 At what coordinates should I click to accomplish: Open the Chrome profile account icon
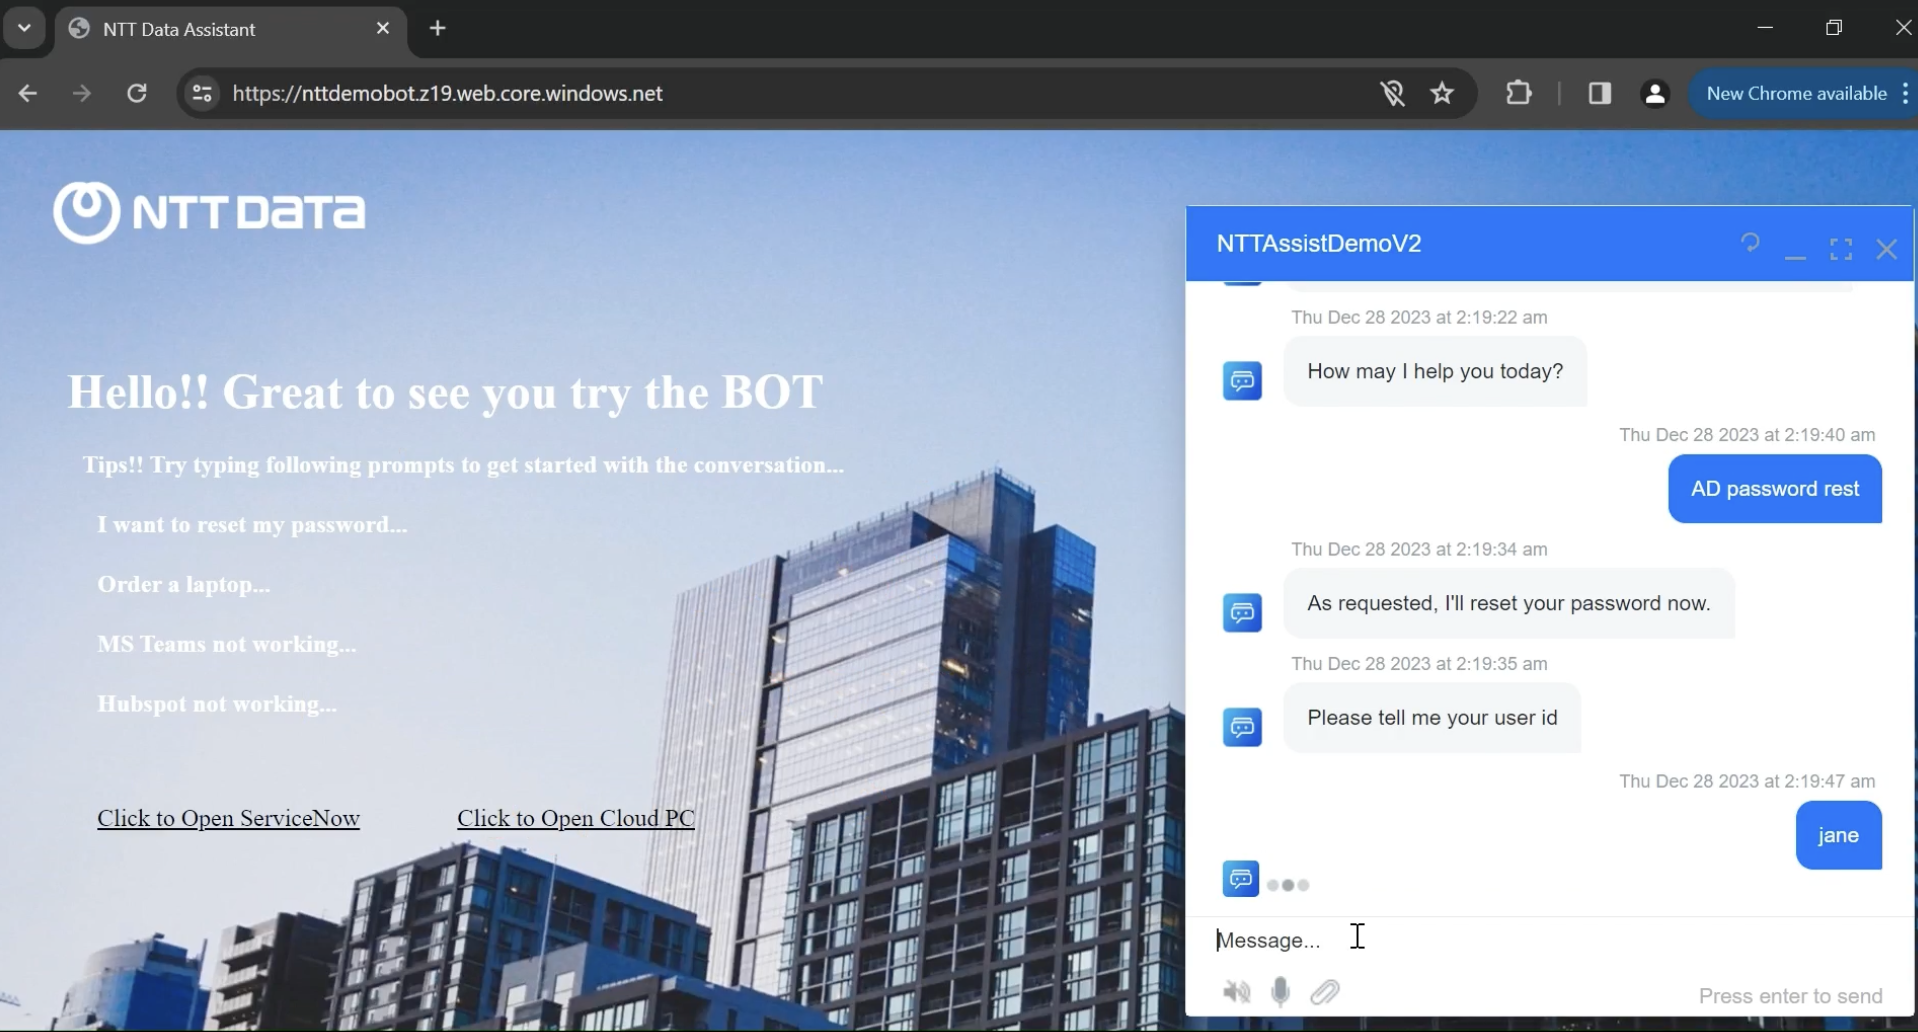tap(1655, 93)
